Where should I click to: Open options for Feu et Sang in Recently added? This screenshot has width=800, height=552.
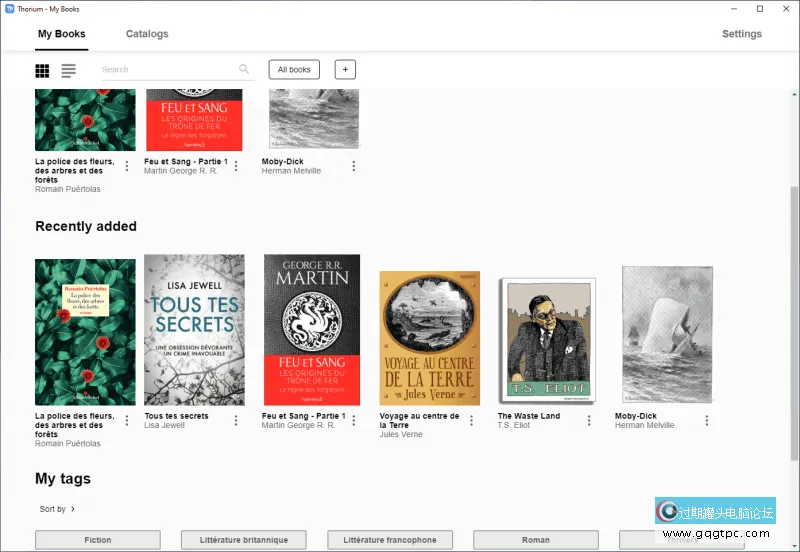click(353, 421)
